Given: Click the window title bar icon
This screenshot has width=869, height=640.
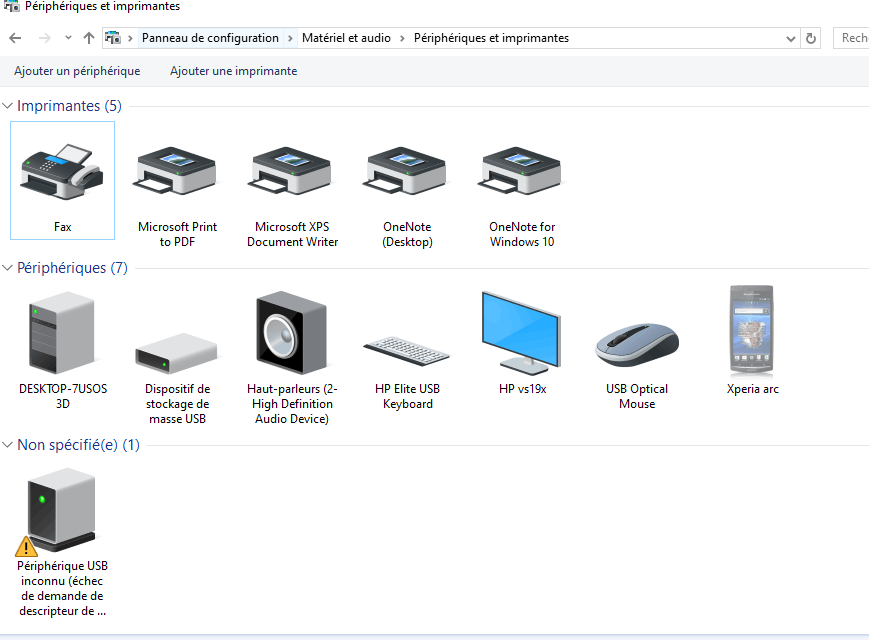Looking at the screenshot, I should tap(11, 6).
